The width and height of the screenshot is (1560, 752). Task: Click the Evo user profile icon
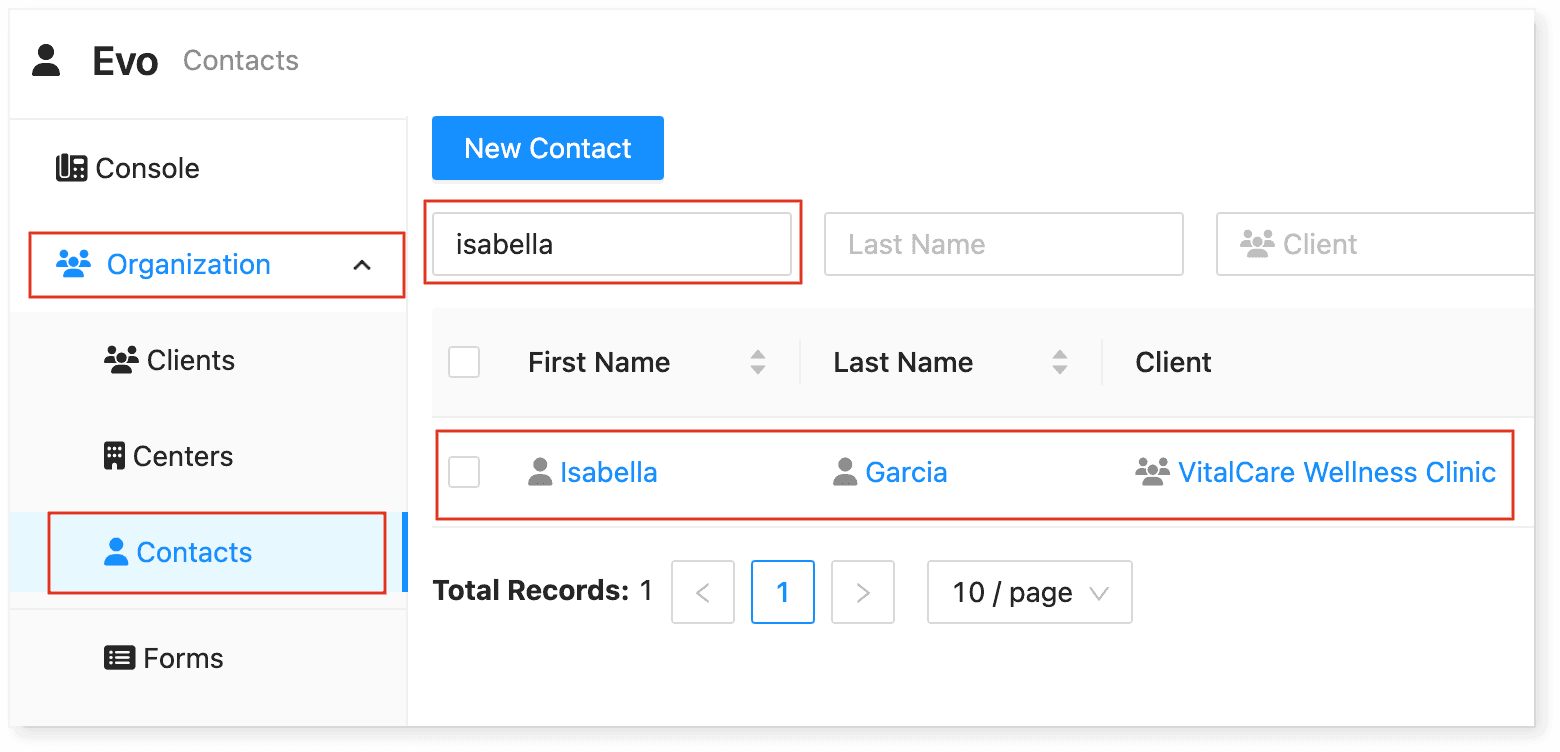tap(46, 60)
